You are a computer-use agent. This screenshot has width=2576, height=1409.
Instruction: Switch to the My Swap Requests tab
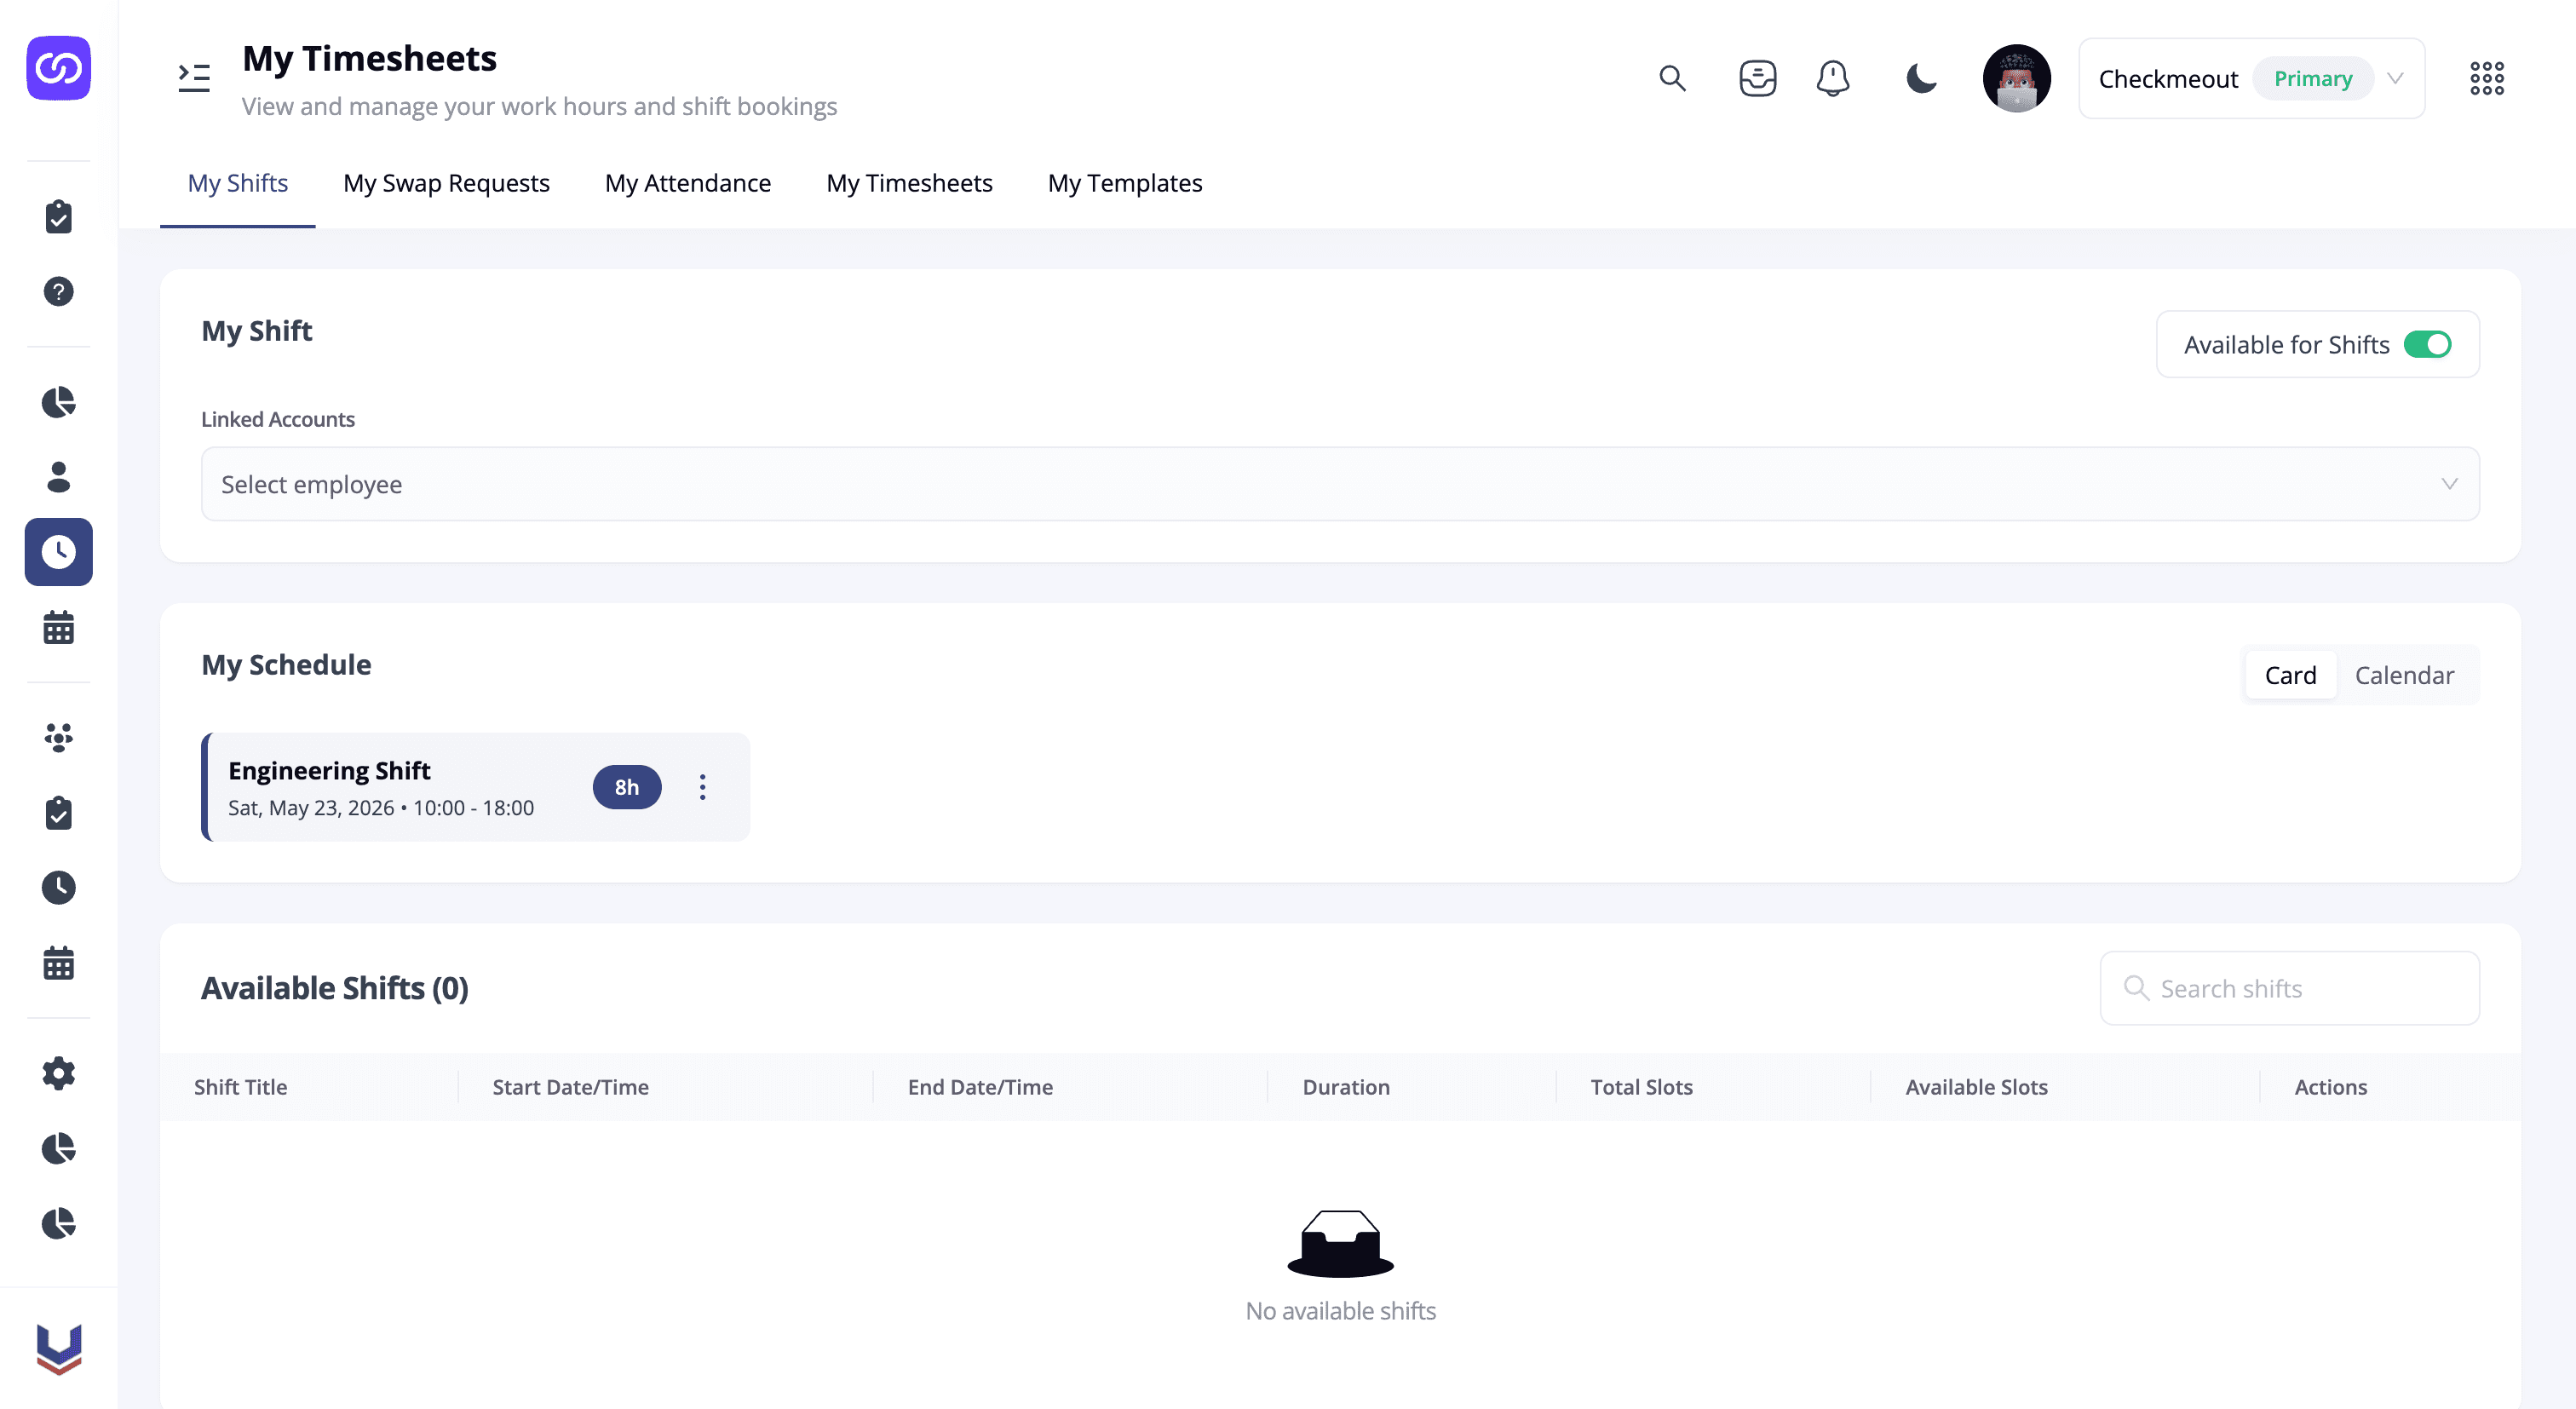446,183
